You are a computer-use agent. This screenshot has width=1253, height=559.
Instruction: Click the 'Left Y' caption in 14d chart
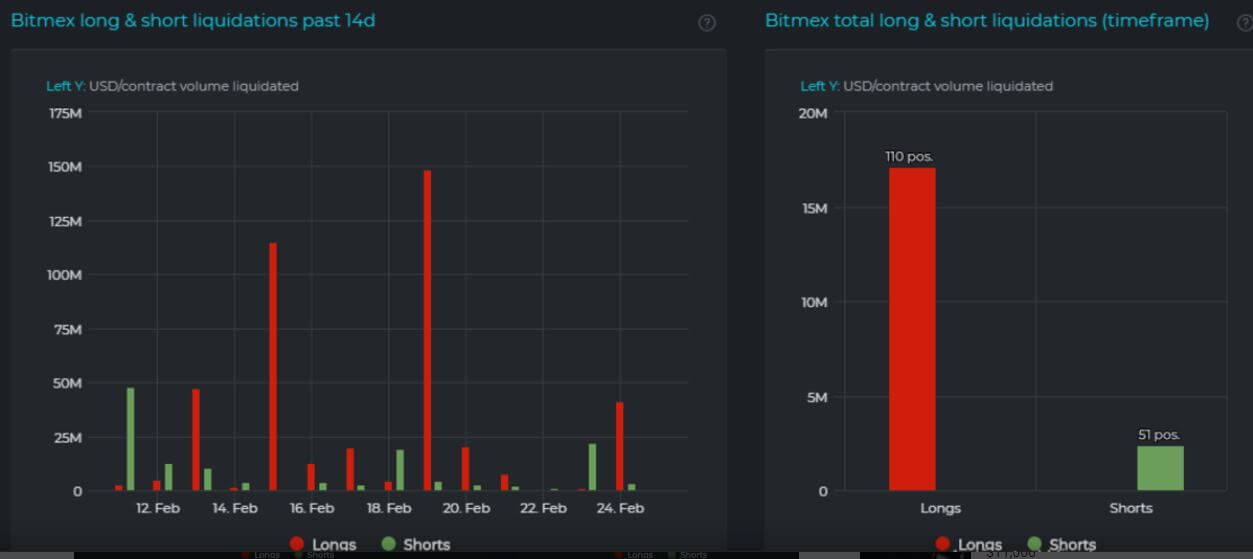(x=65, y=86)
